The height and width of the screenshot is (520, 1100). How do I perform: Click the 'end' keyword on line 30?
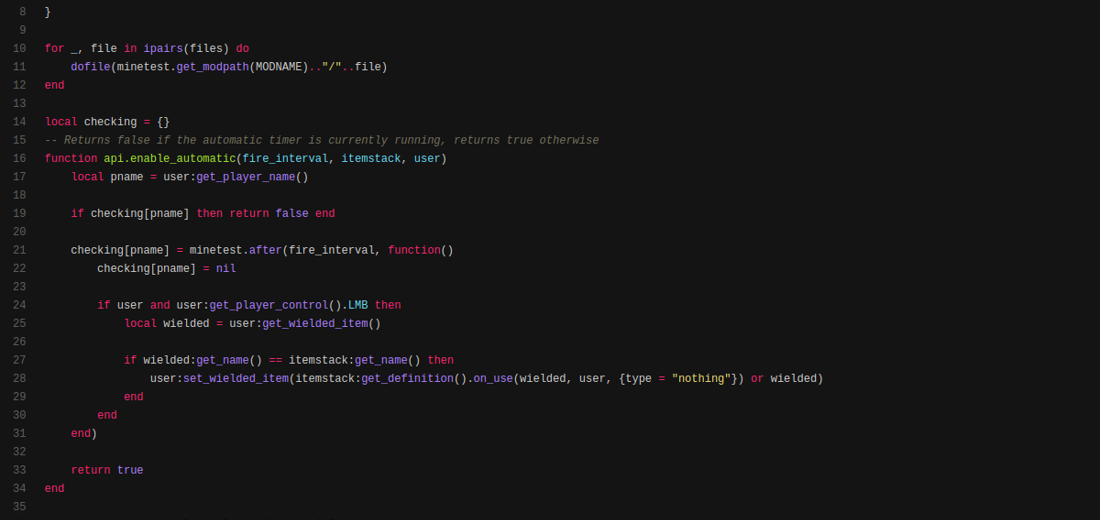(107, 415)
